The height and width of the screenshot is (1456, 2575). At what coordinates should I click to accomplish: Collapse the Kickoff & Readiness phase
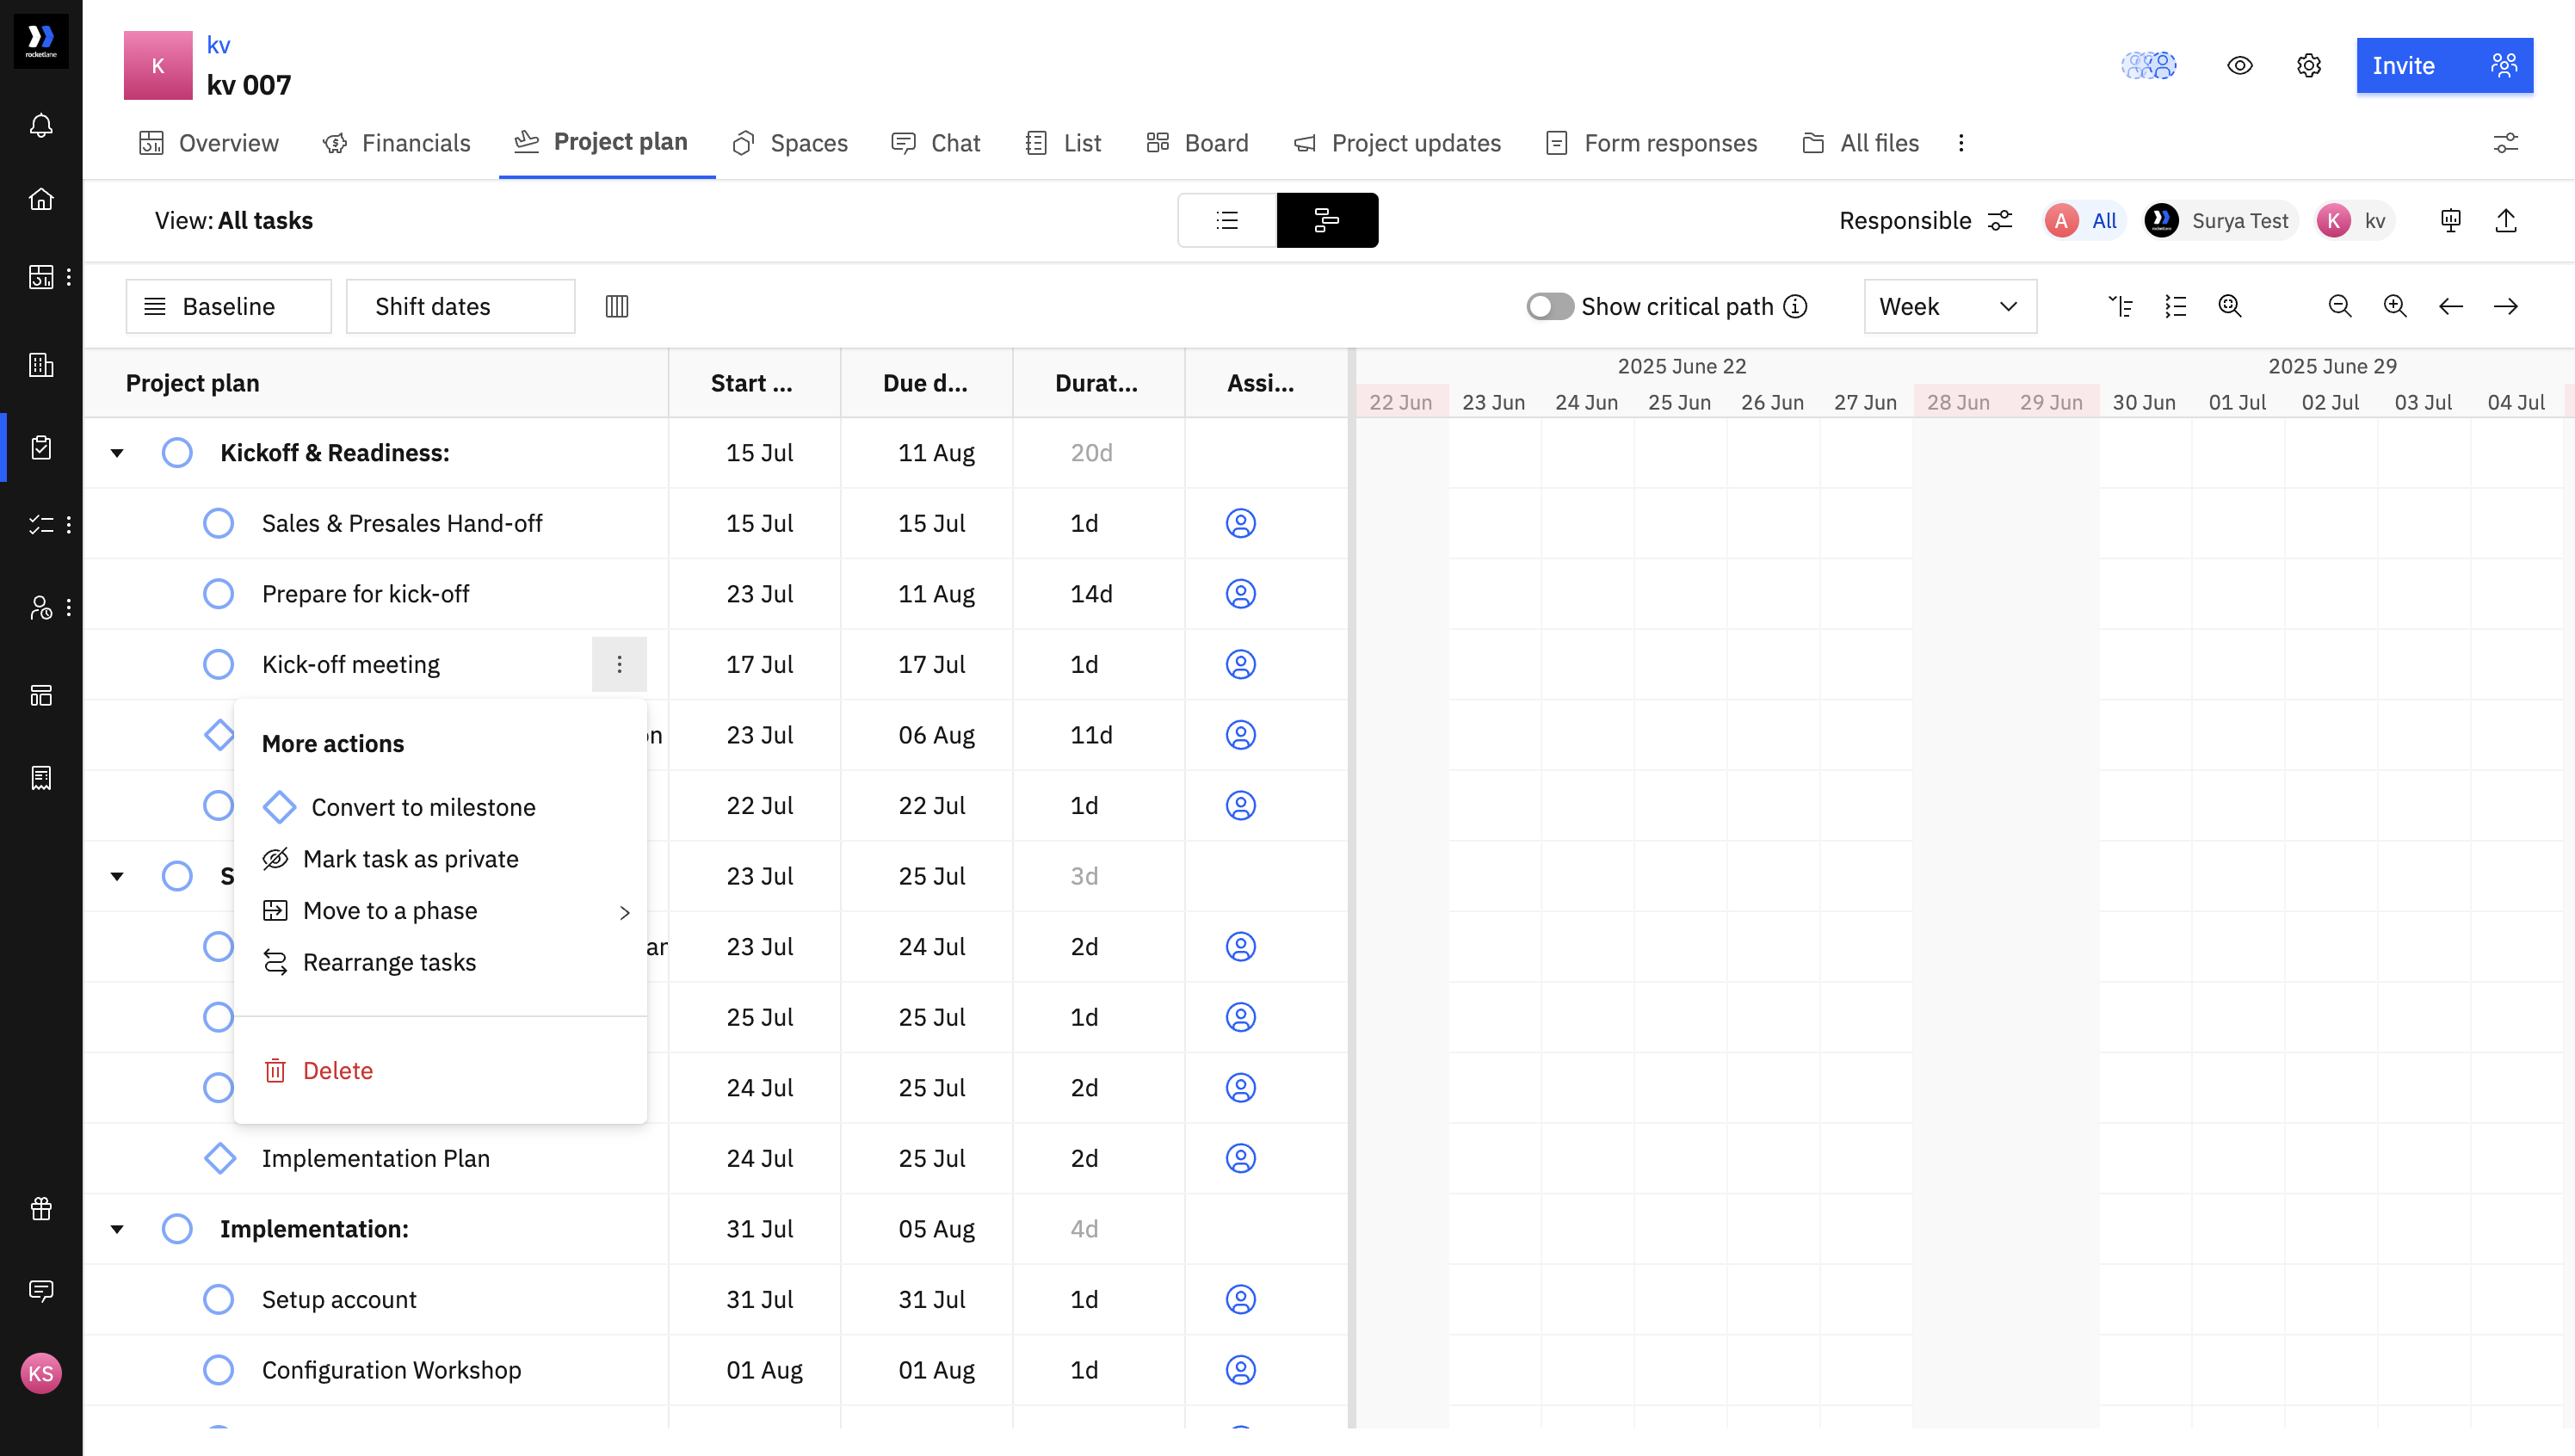coord(117,453)
